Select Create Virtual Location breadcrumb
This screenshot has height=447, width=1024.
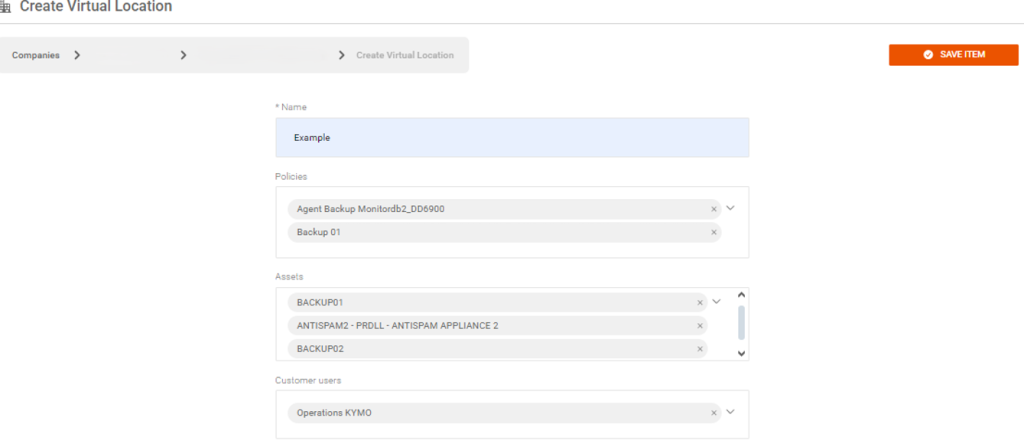pos(404,55)
